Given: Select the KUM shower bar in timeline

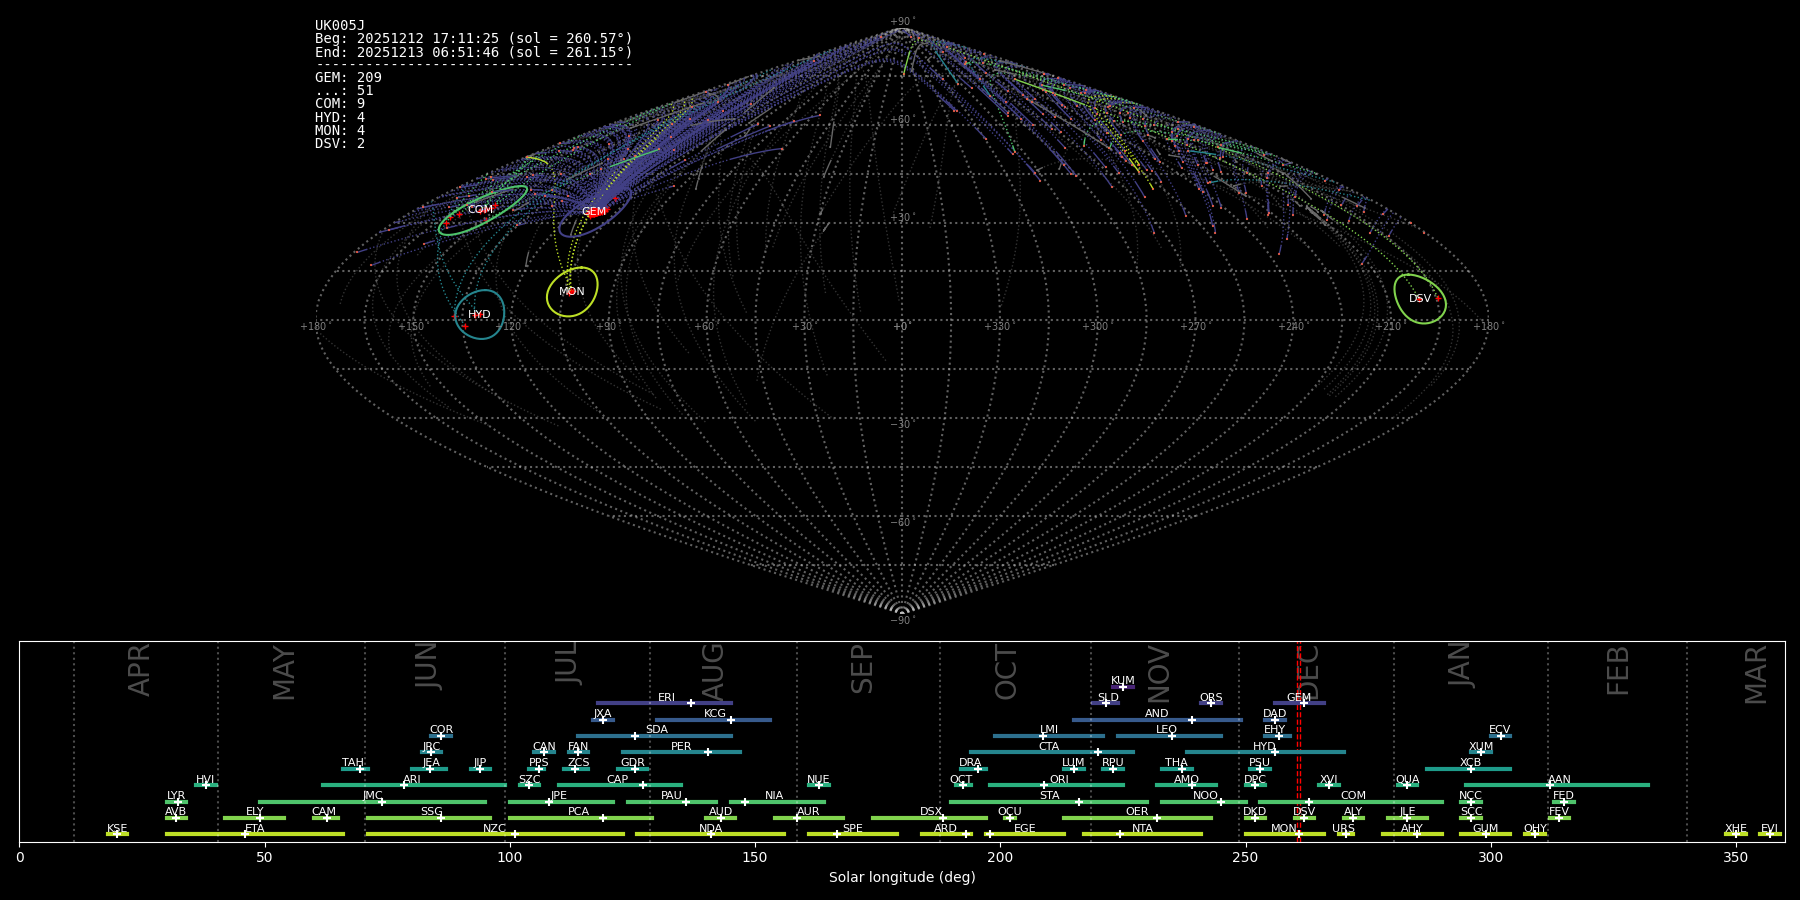Looking at the screenshot, I should tap(1123, 687).
